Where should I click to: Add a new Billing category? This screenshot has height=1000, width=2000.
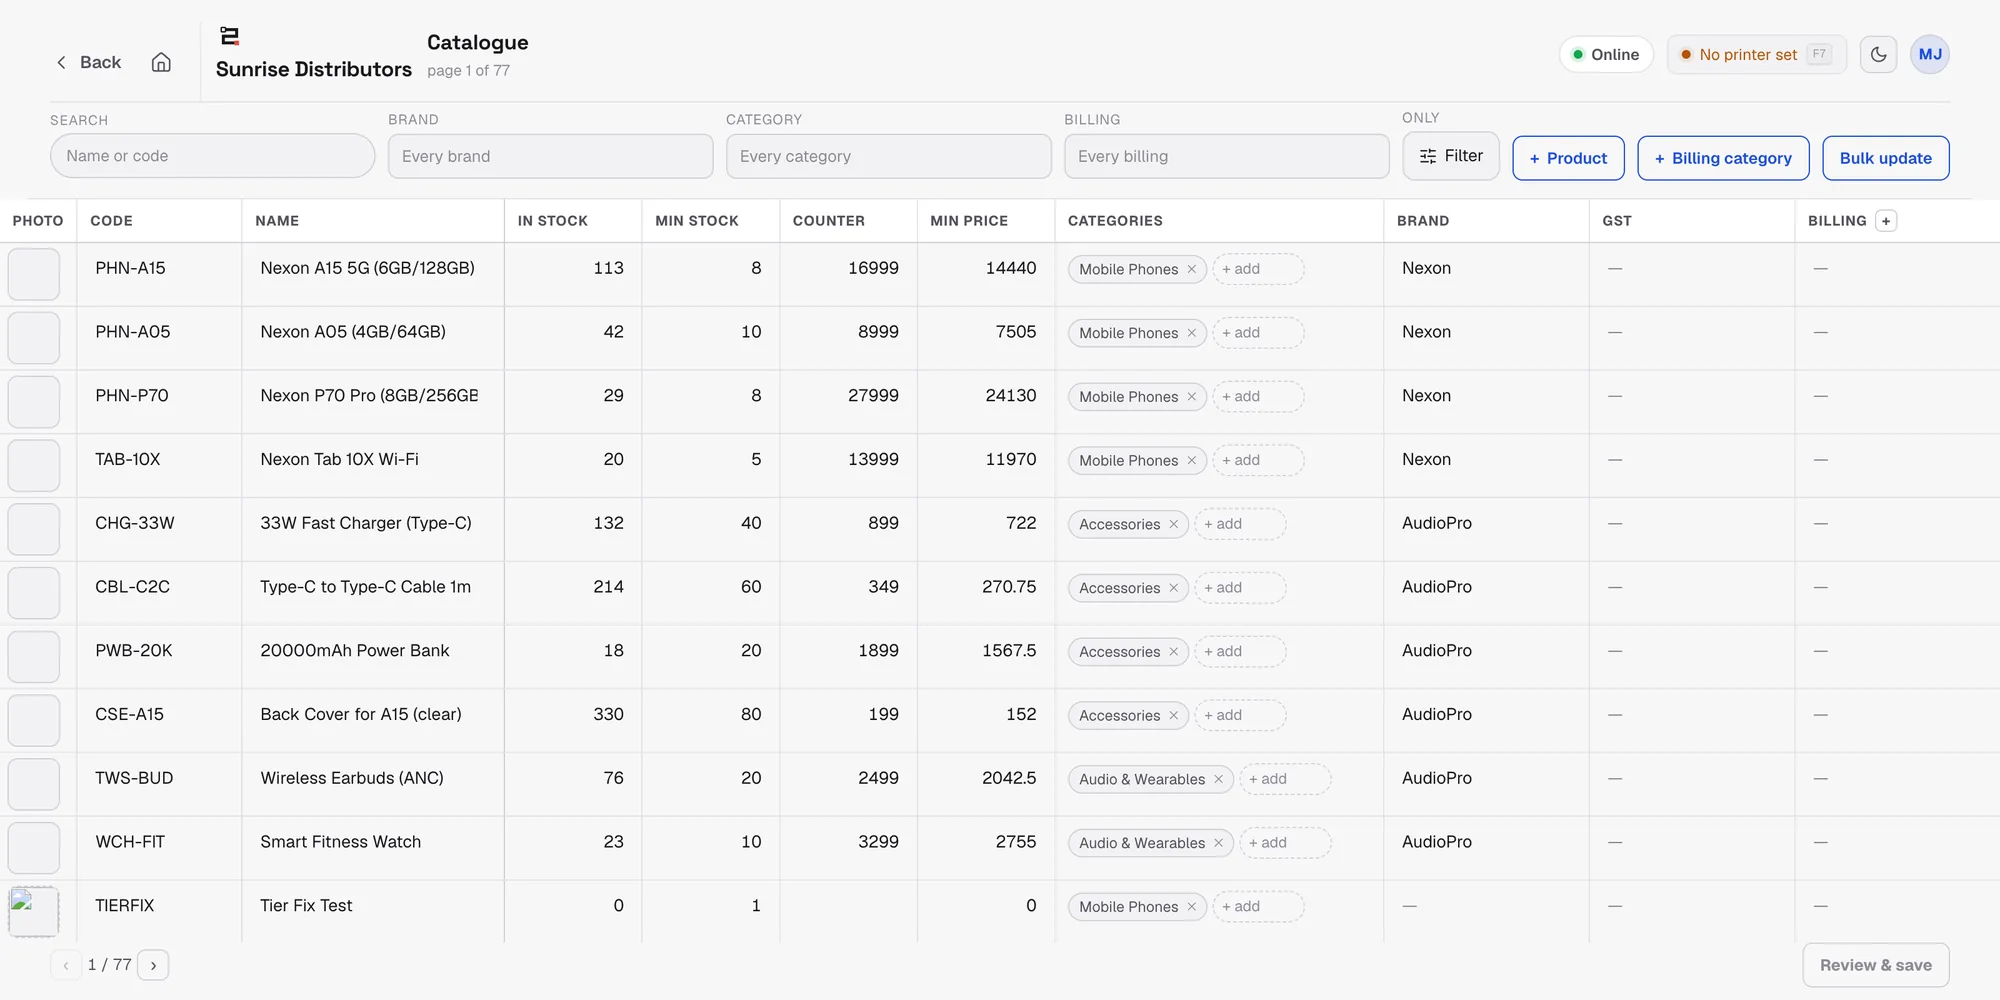(x=1723, y=158)
